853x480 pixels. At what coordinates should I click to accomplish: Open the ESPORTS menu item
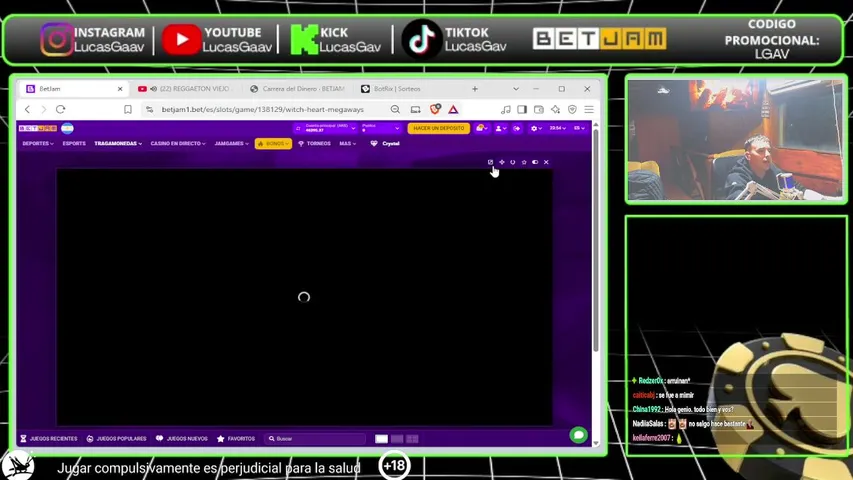tap(74, 144)
